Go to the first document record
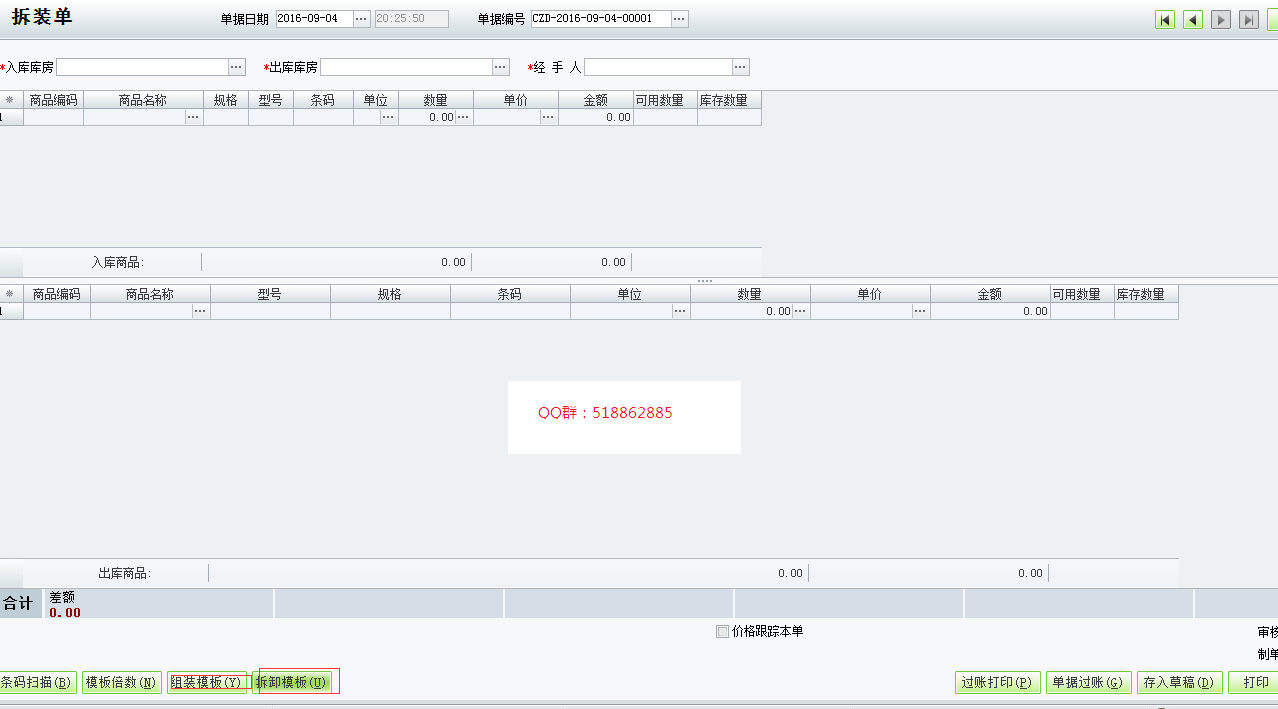The image size is (1278, 709). tap(1165, 20)
